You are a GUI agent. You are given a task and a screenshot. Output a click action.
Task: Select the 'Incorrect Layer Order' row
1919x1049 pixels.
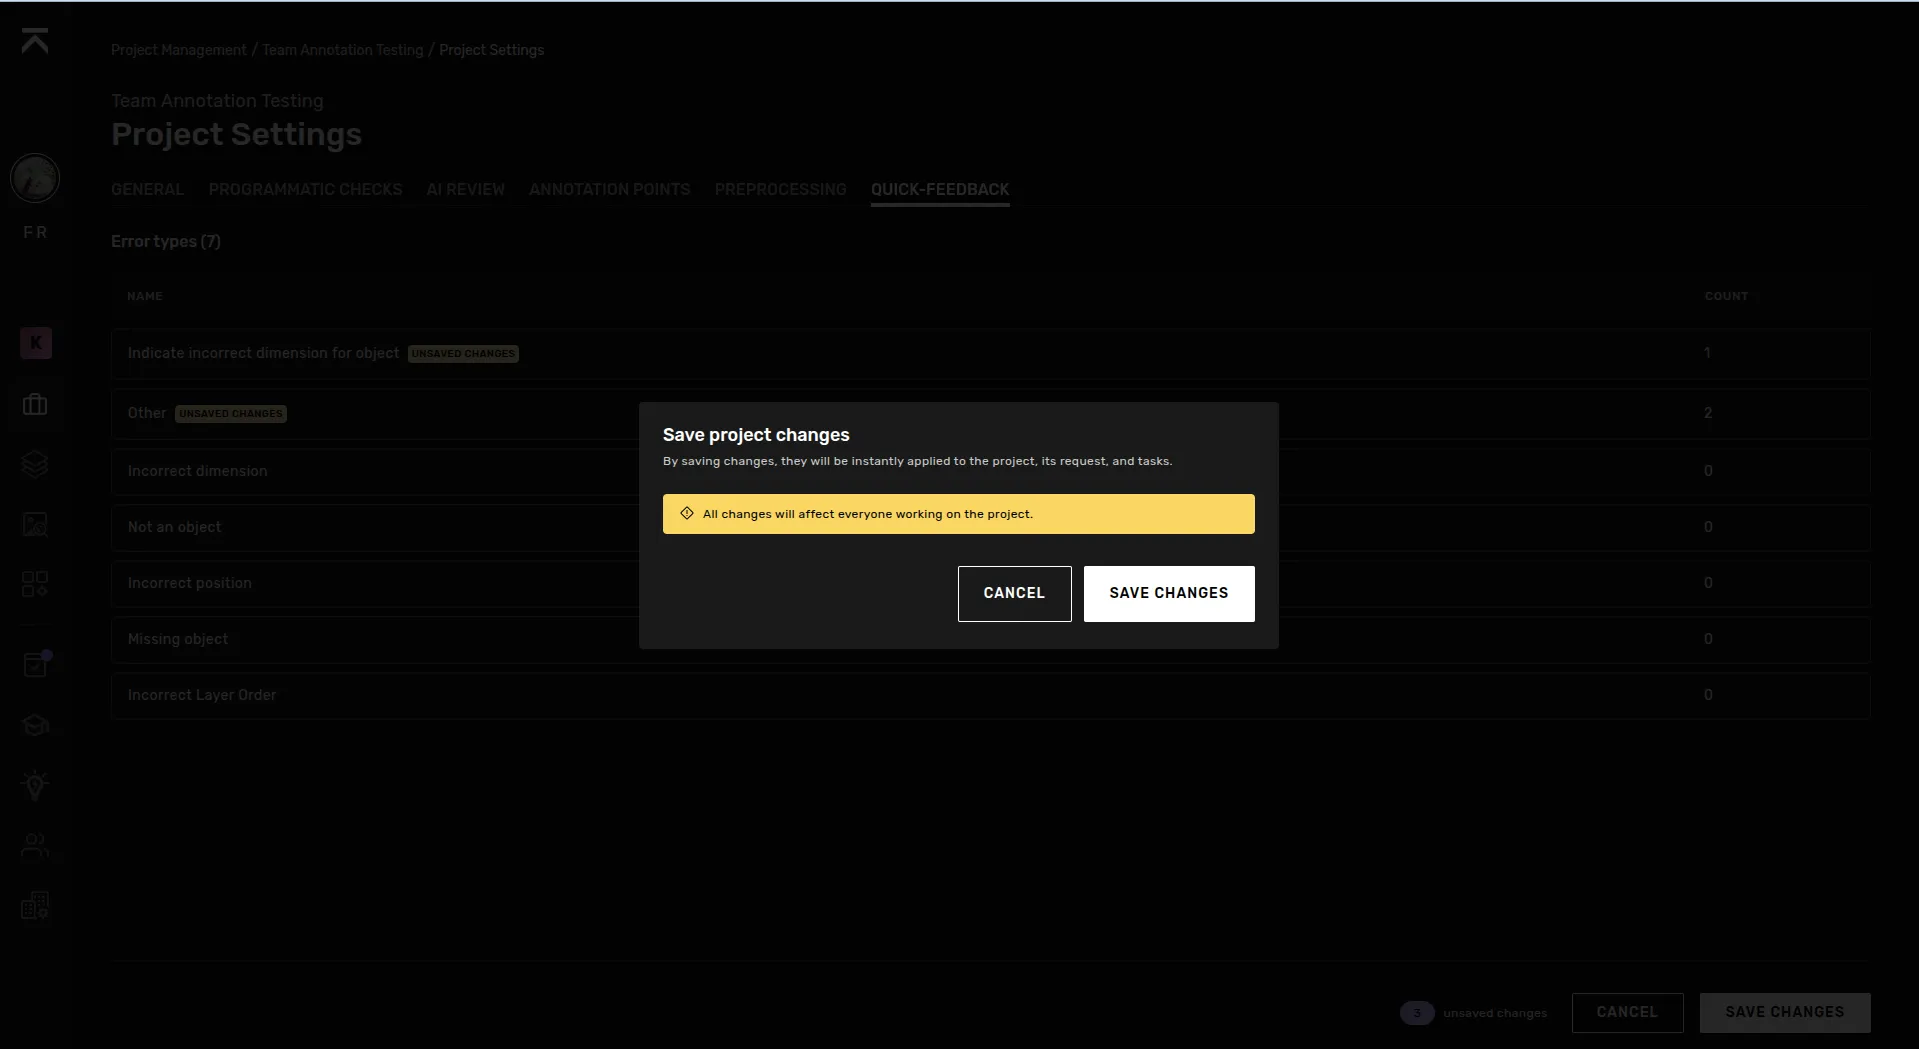click(990, 695)
